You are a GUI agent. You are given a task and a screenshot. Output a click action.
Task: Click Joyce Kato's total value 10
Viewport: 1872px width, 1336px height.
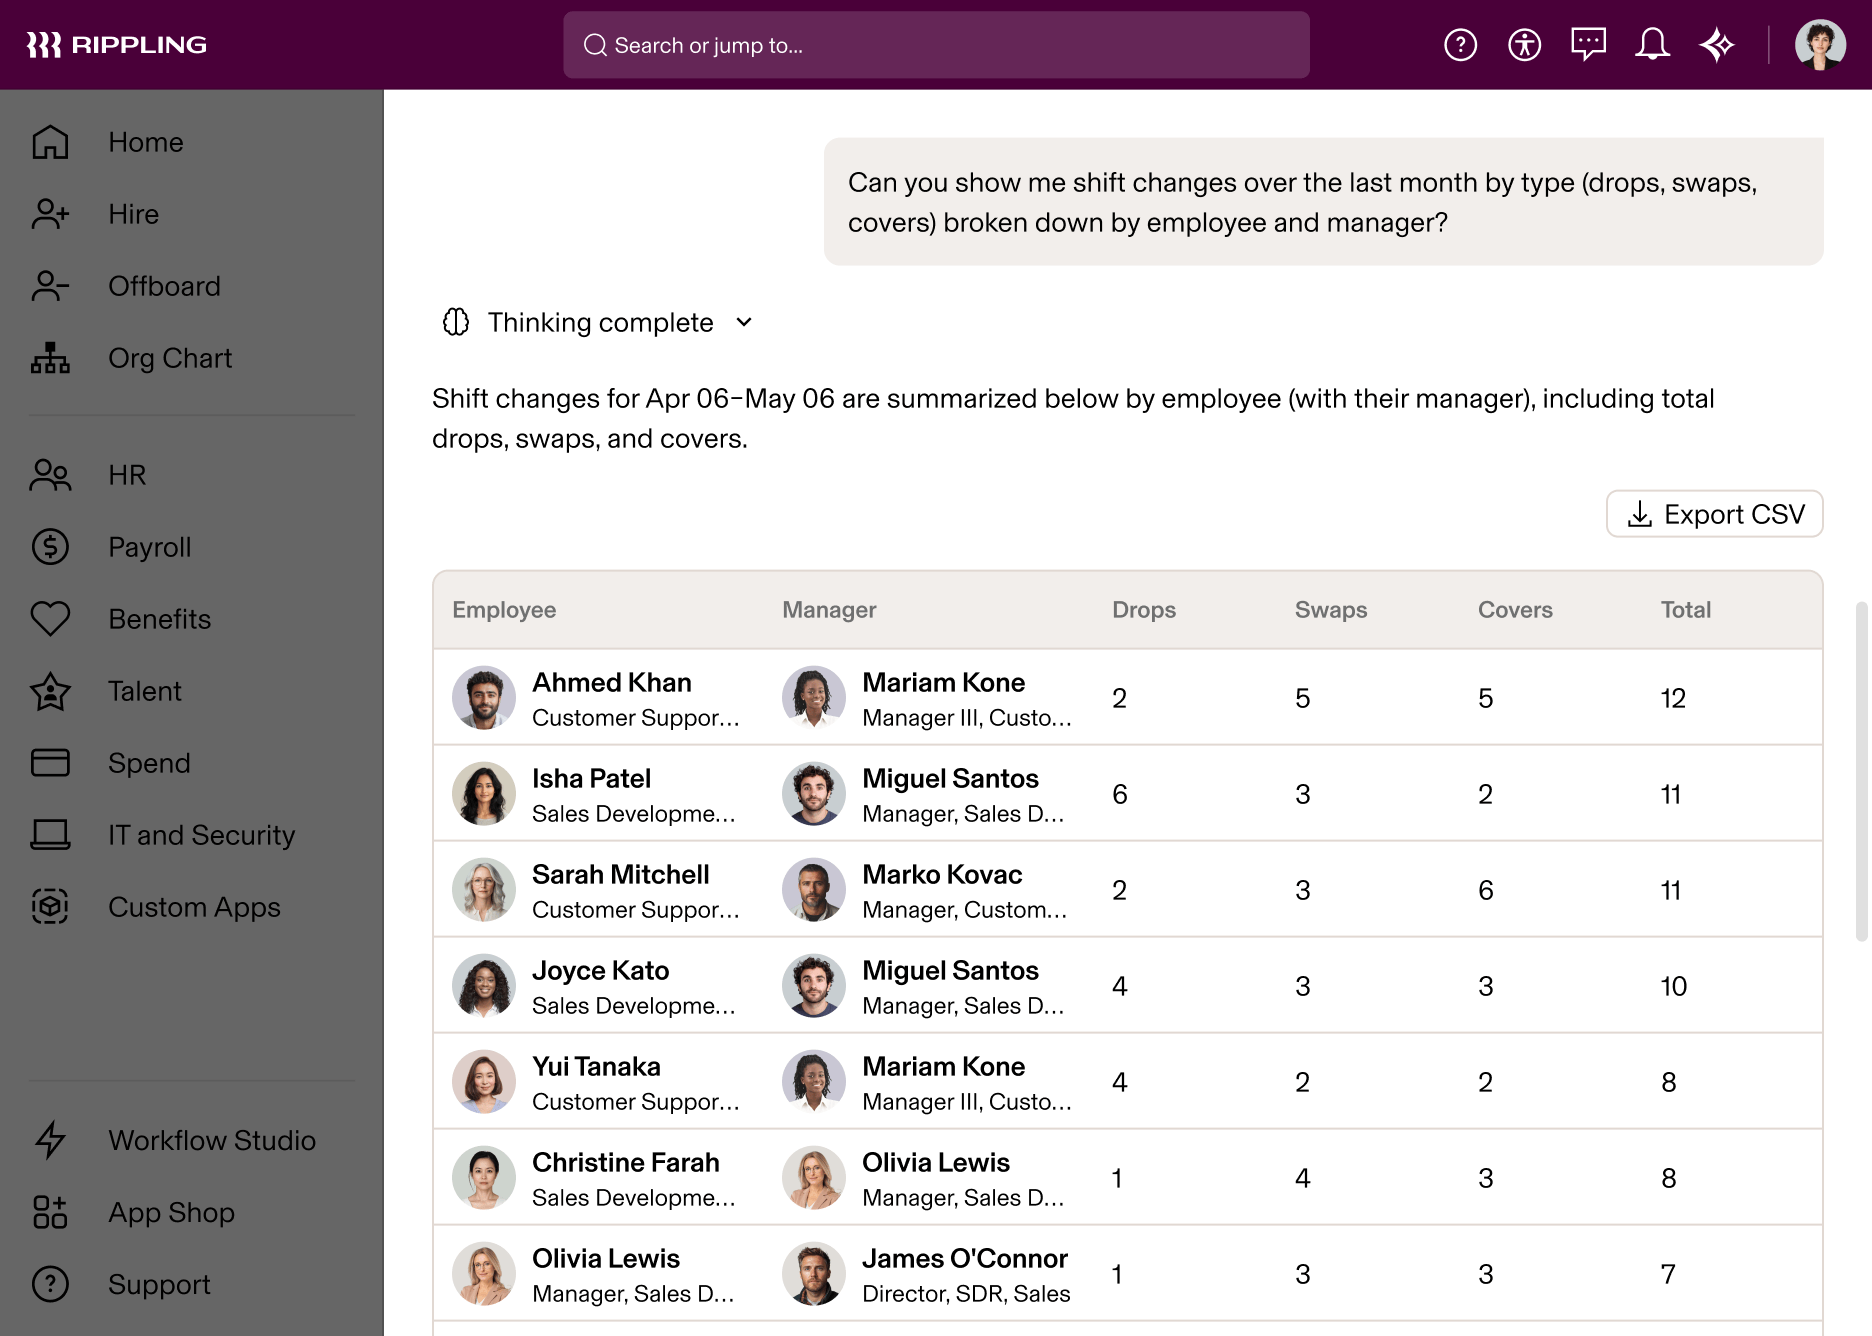(1674, 986)
